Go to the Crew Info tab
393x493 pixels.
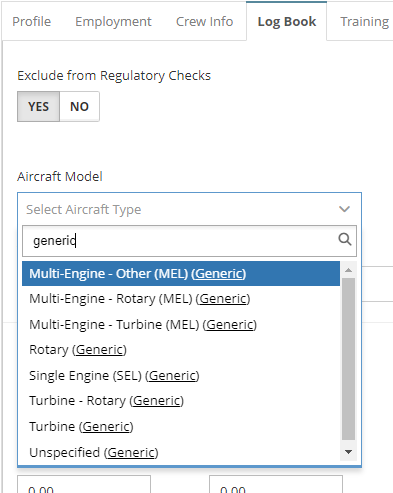point(204,22)
